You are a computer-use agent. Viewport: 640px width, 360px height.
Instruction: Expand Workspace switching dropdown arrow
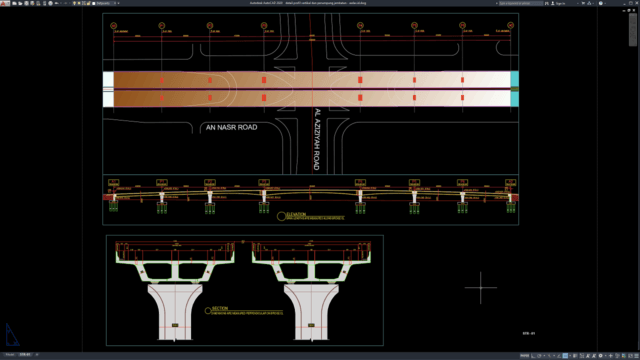605,356
